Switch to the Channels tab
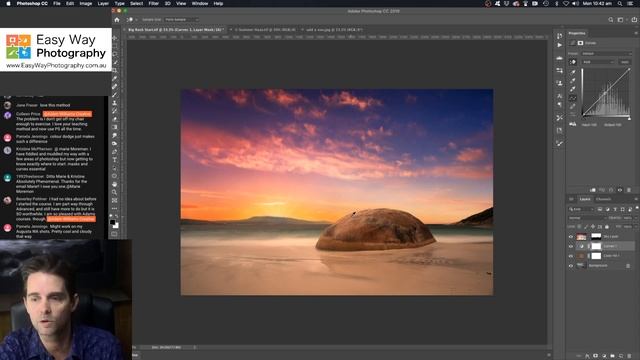This screenshot has height=360, width=640. point(603,199)
